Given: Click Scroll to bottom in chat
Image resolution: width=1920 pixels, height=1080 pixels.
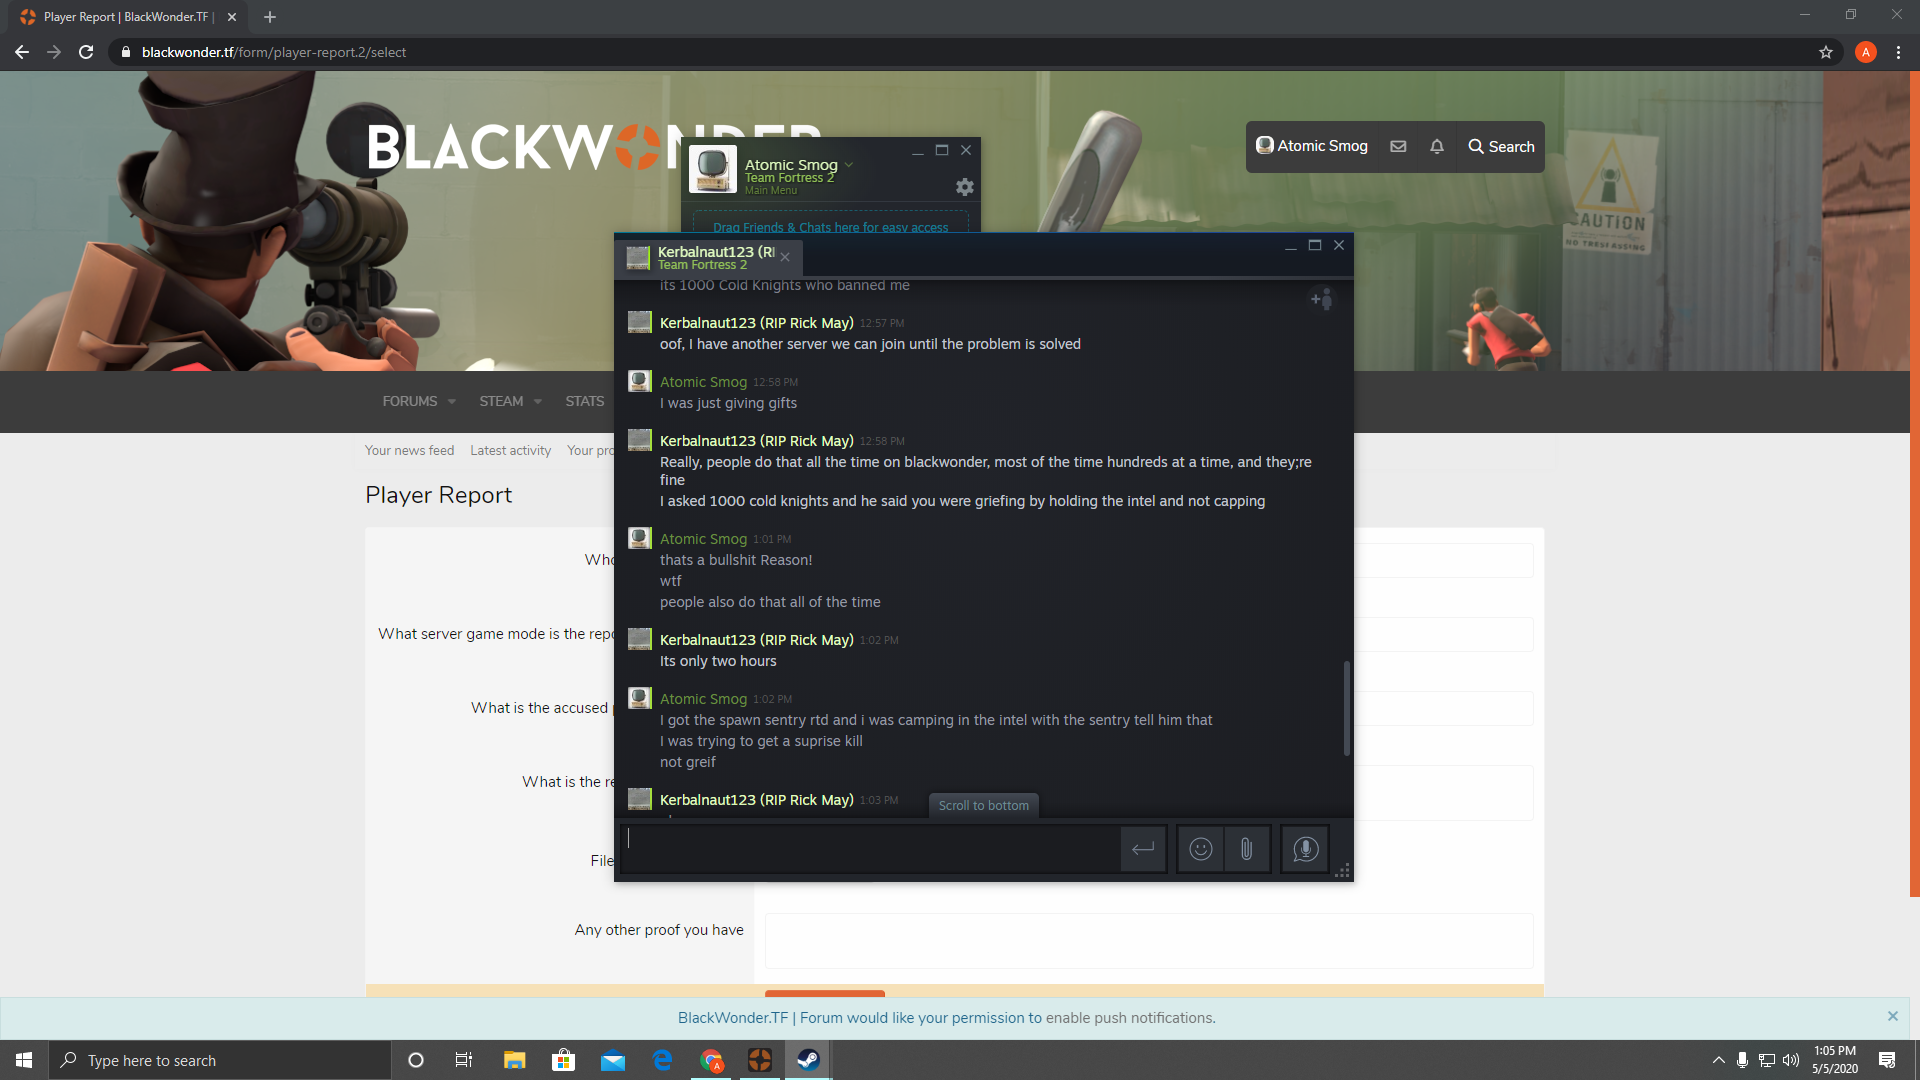Looking at the screenshot, I should tap(984, 805).
